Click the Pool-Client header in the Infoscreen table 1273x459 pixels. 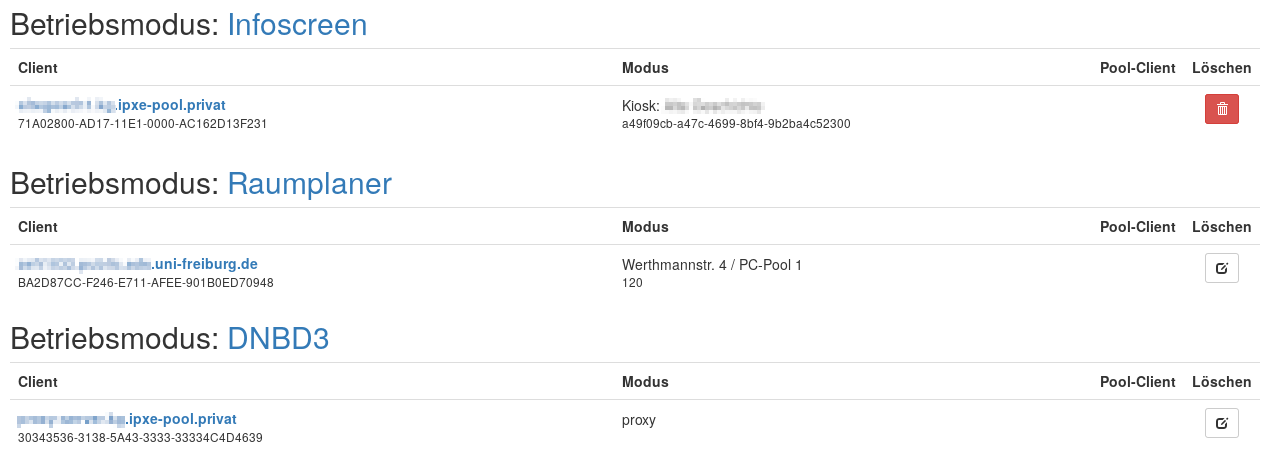click(1137, 68)
